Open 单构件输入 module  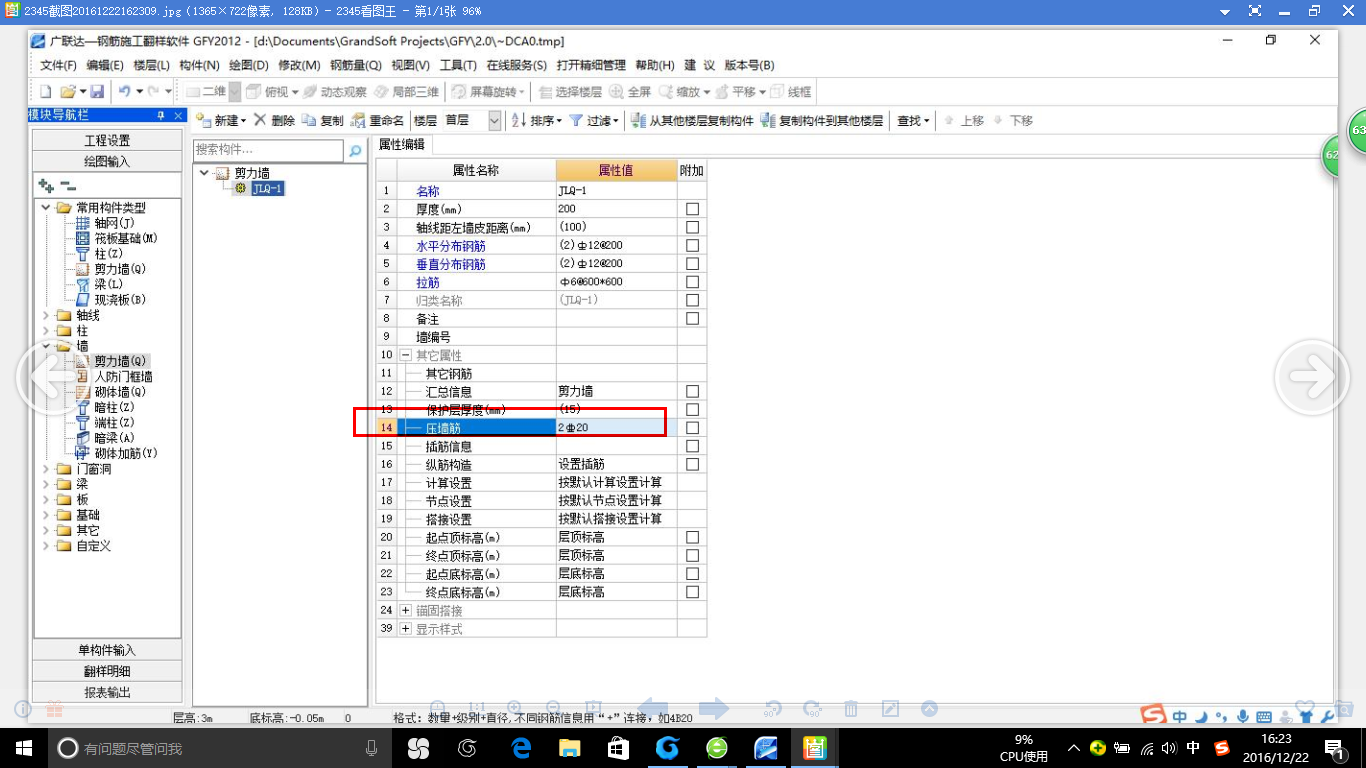[107, 650]
